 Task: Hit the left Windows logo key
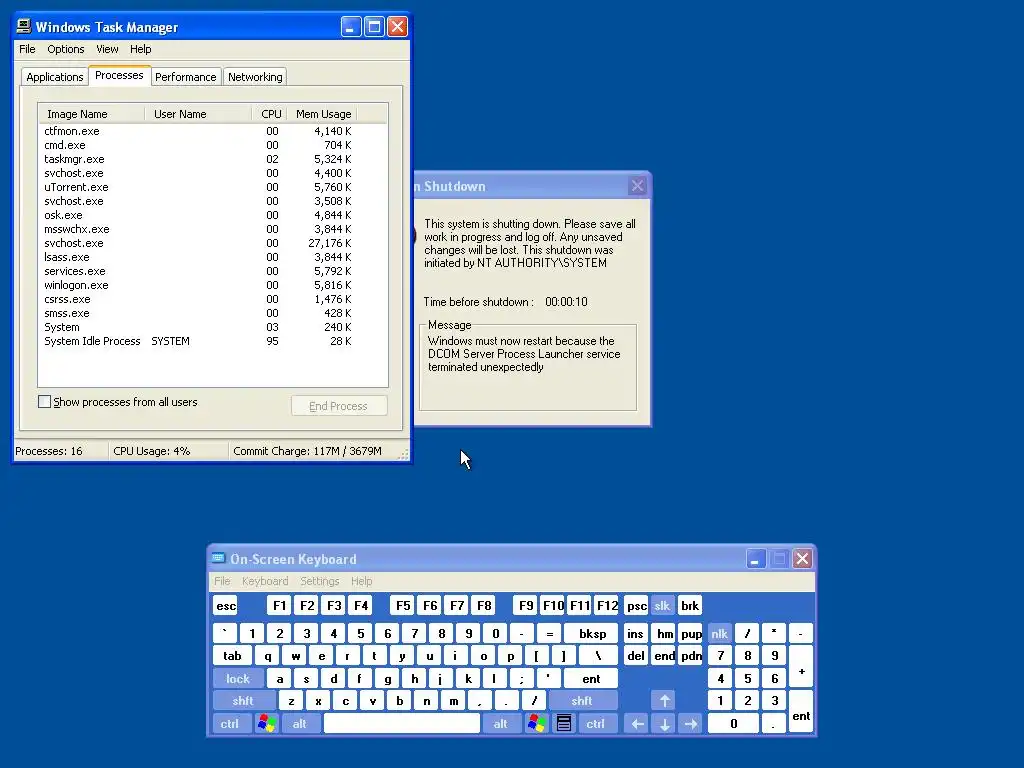tap(266, 723)
